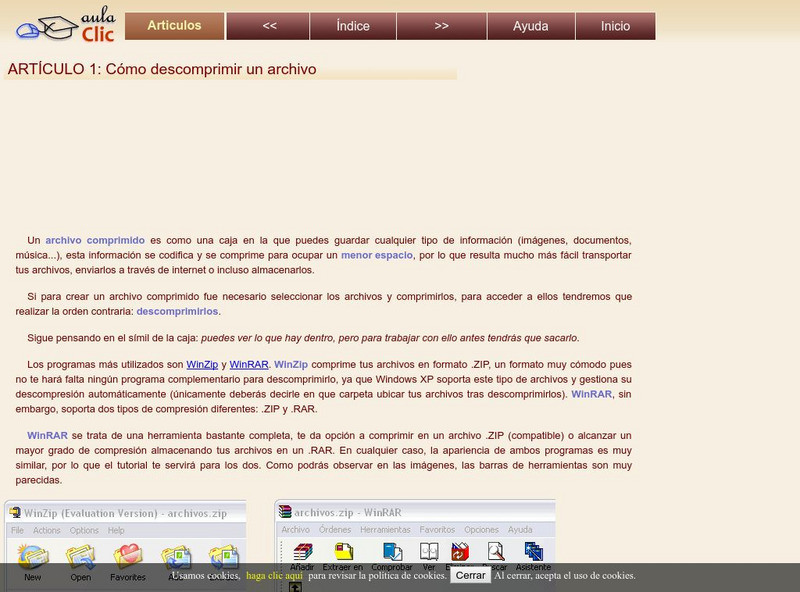Dismiss the cookie notice with Cerrar
Image resolution: width=800 pixels, height=592 pixels.
[x=469, y=575]
